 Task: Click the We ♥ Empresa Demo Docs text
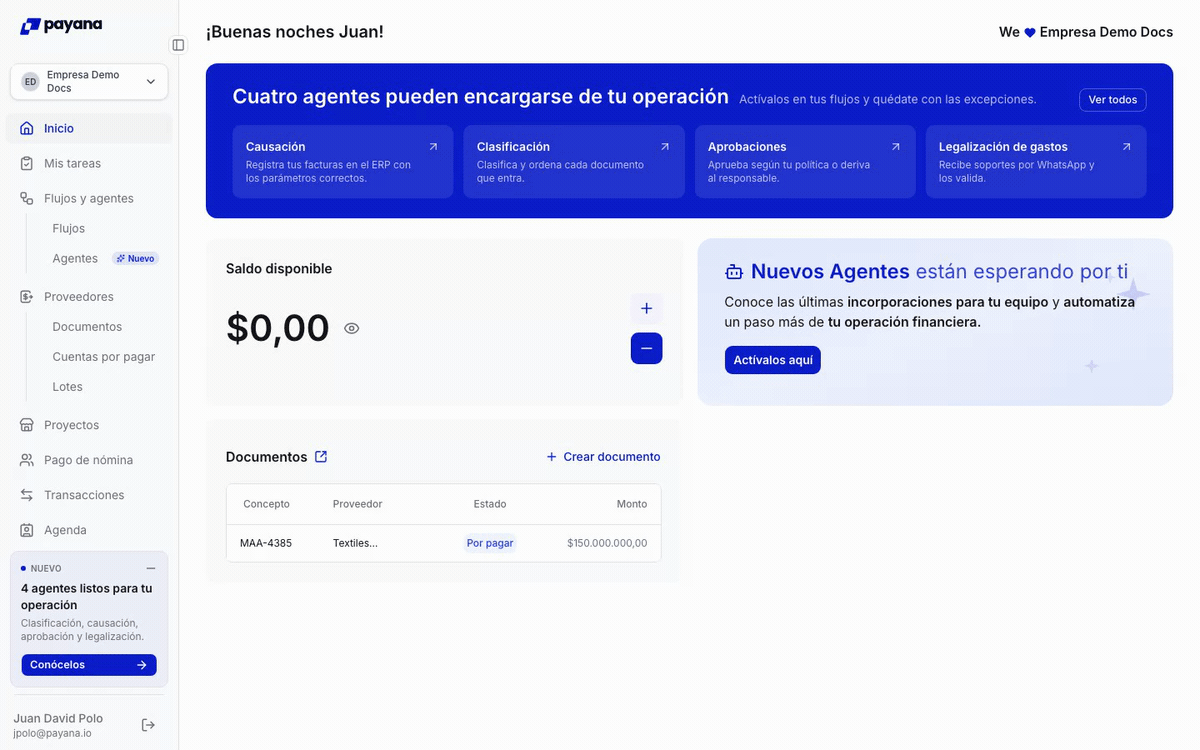(x=1086, y=32)
